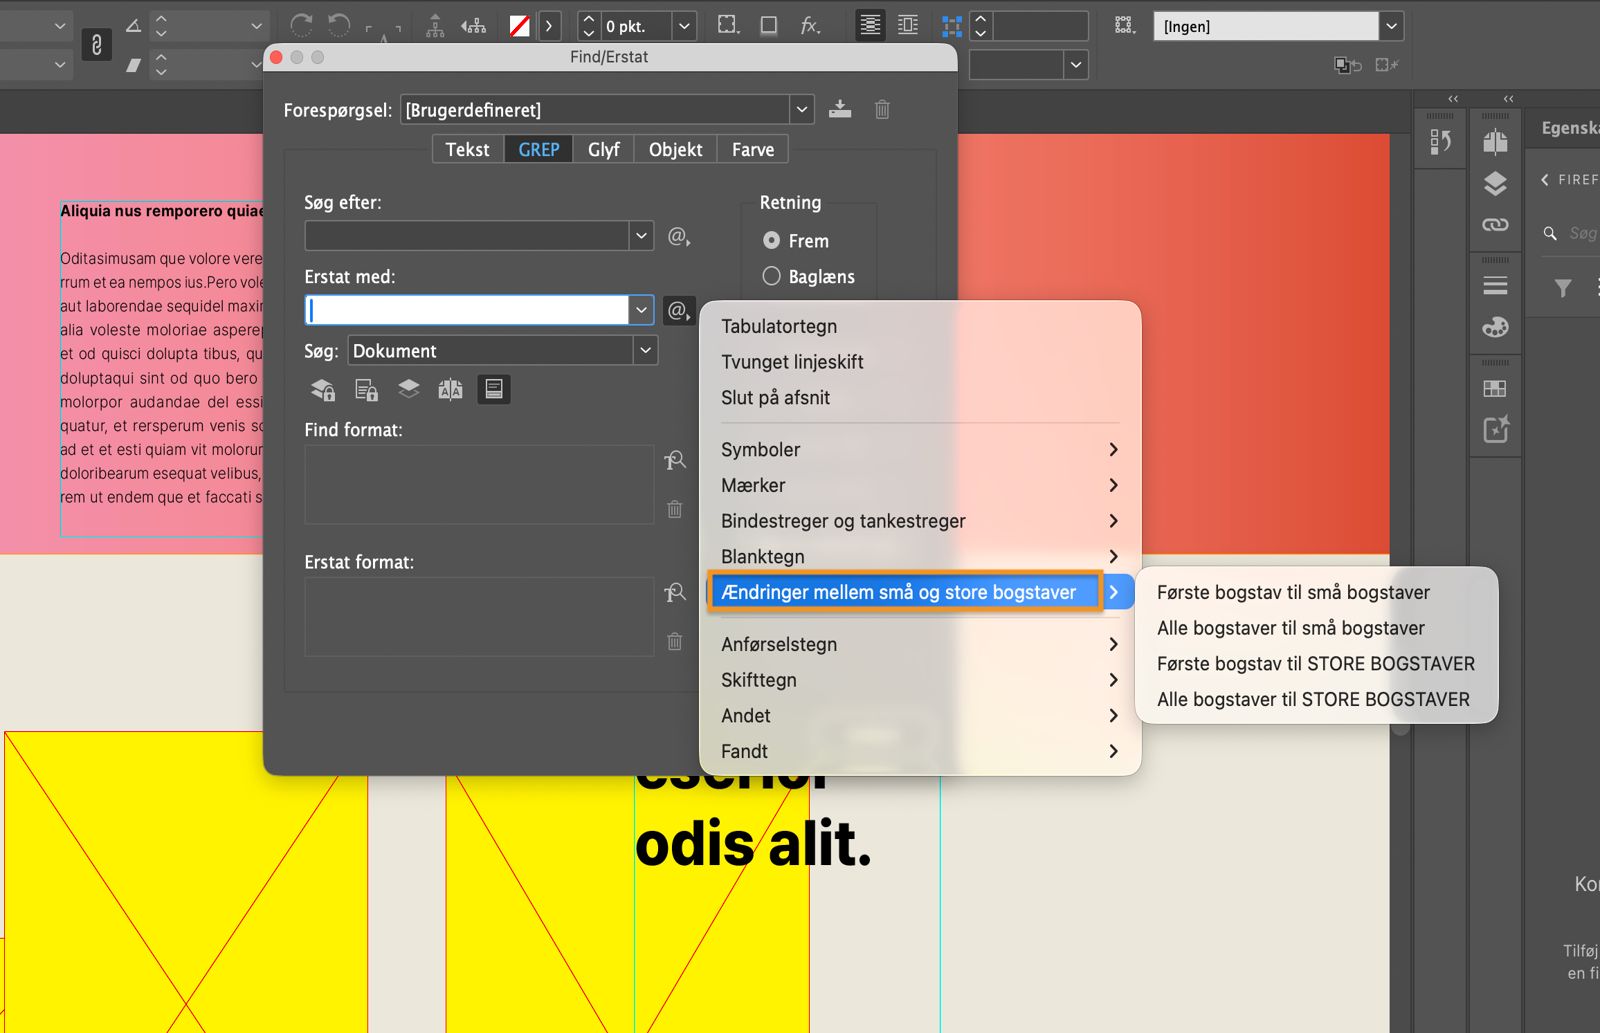
Task: Toggle include locked layers icon
Action: click(x=323, y=390)
